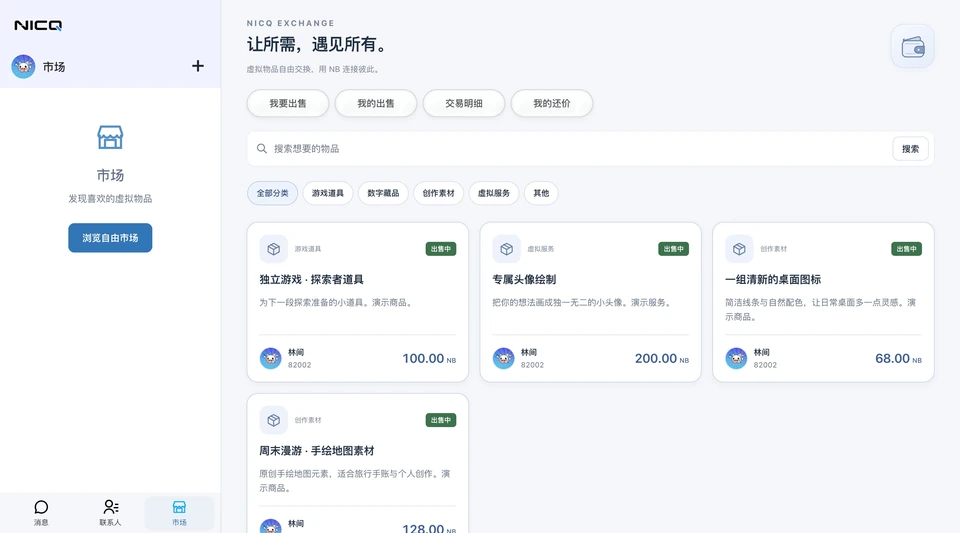
Task: Open 周末漫游·手绘地图素材 listing title
Action: pos(317,451)
